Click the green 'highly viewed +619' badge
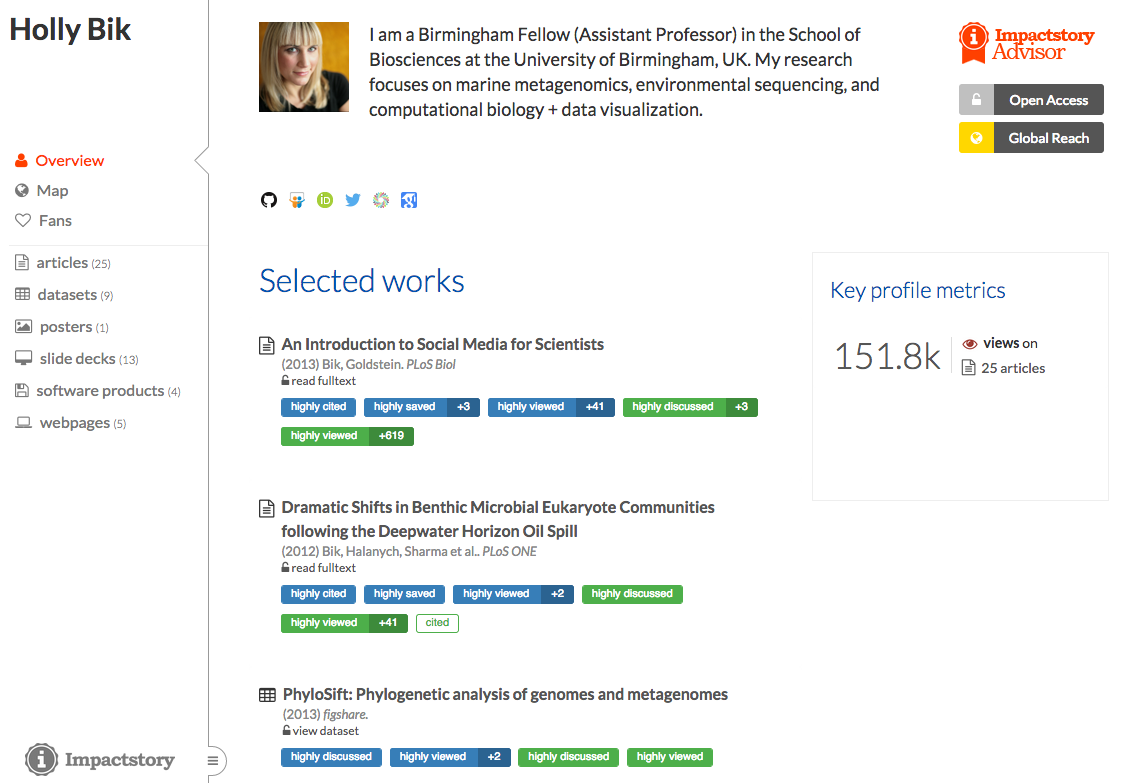This screenshot has width=1136, height=783. pyautogui.click(x=347, y=436)
